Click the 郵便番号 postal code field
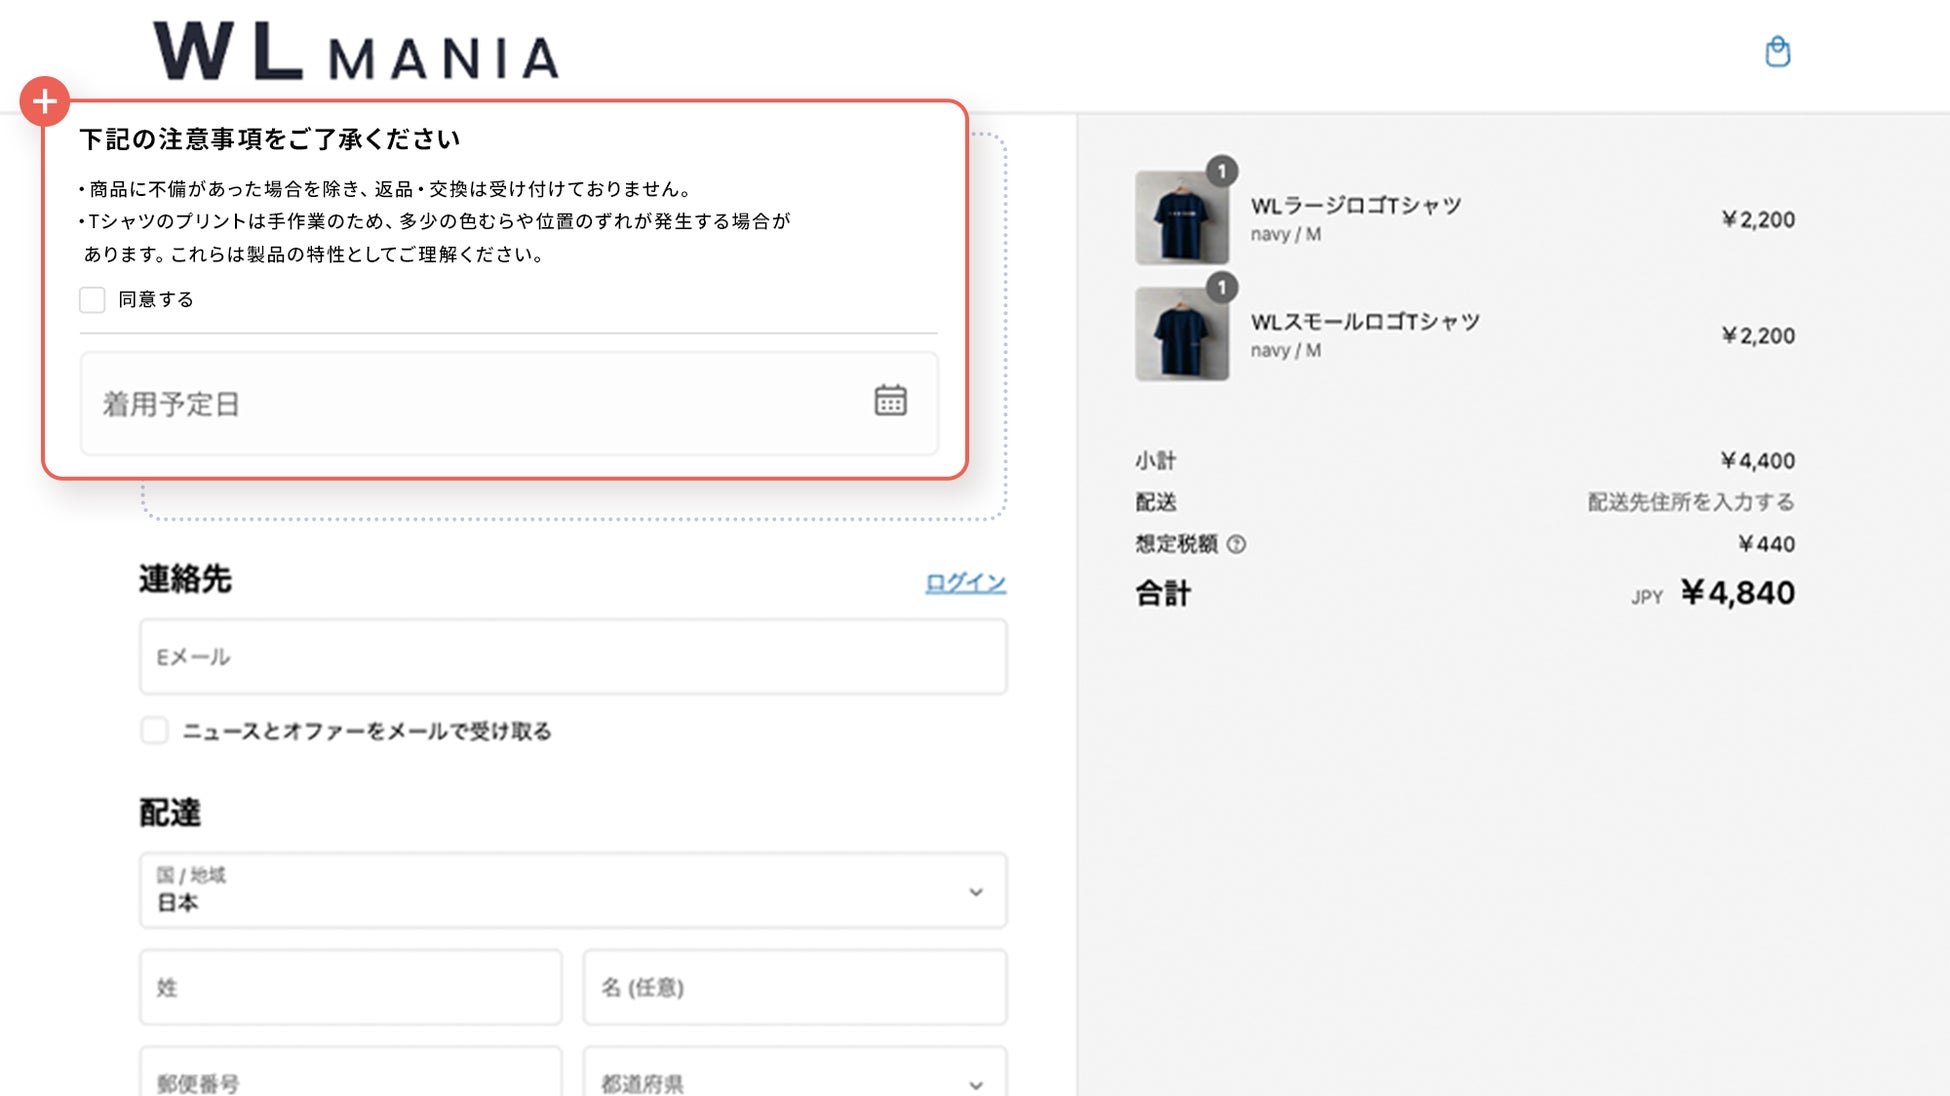The image size is (1950, 1096). (x=350, y=1078)
